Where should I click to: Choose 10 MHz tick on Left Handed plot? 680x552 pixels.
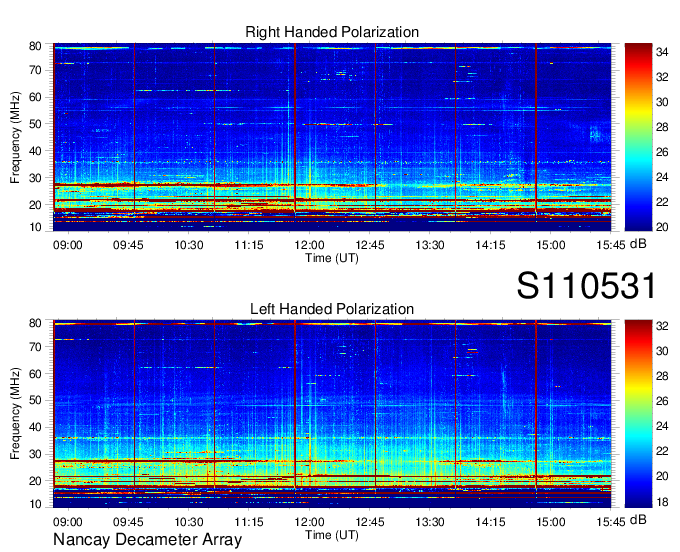coord(35,504)
